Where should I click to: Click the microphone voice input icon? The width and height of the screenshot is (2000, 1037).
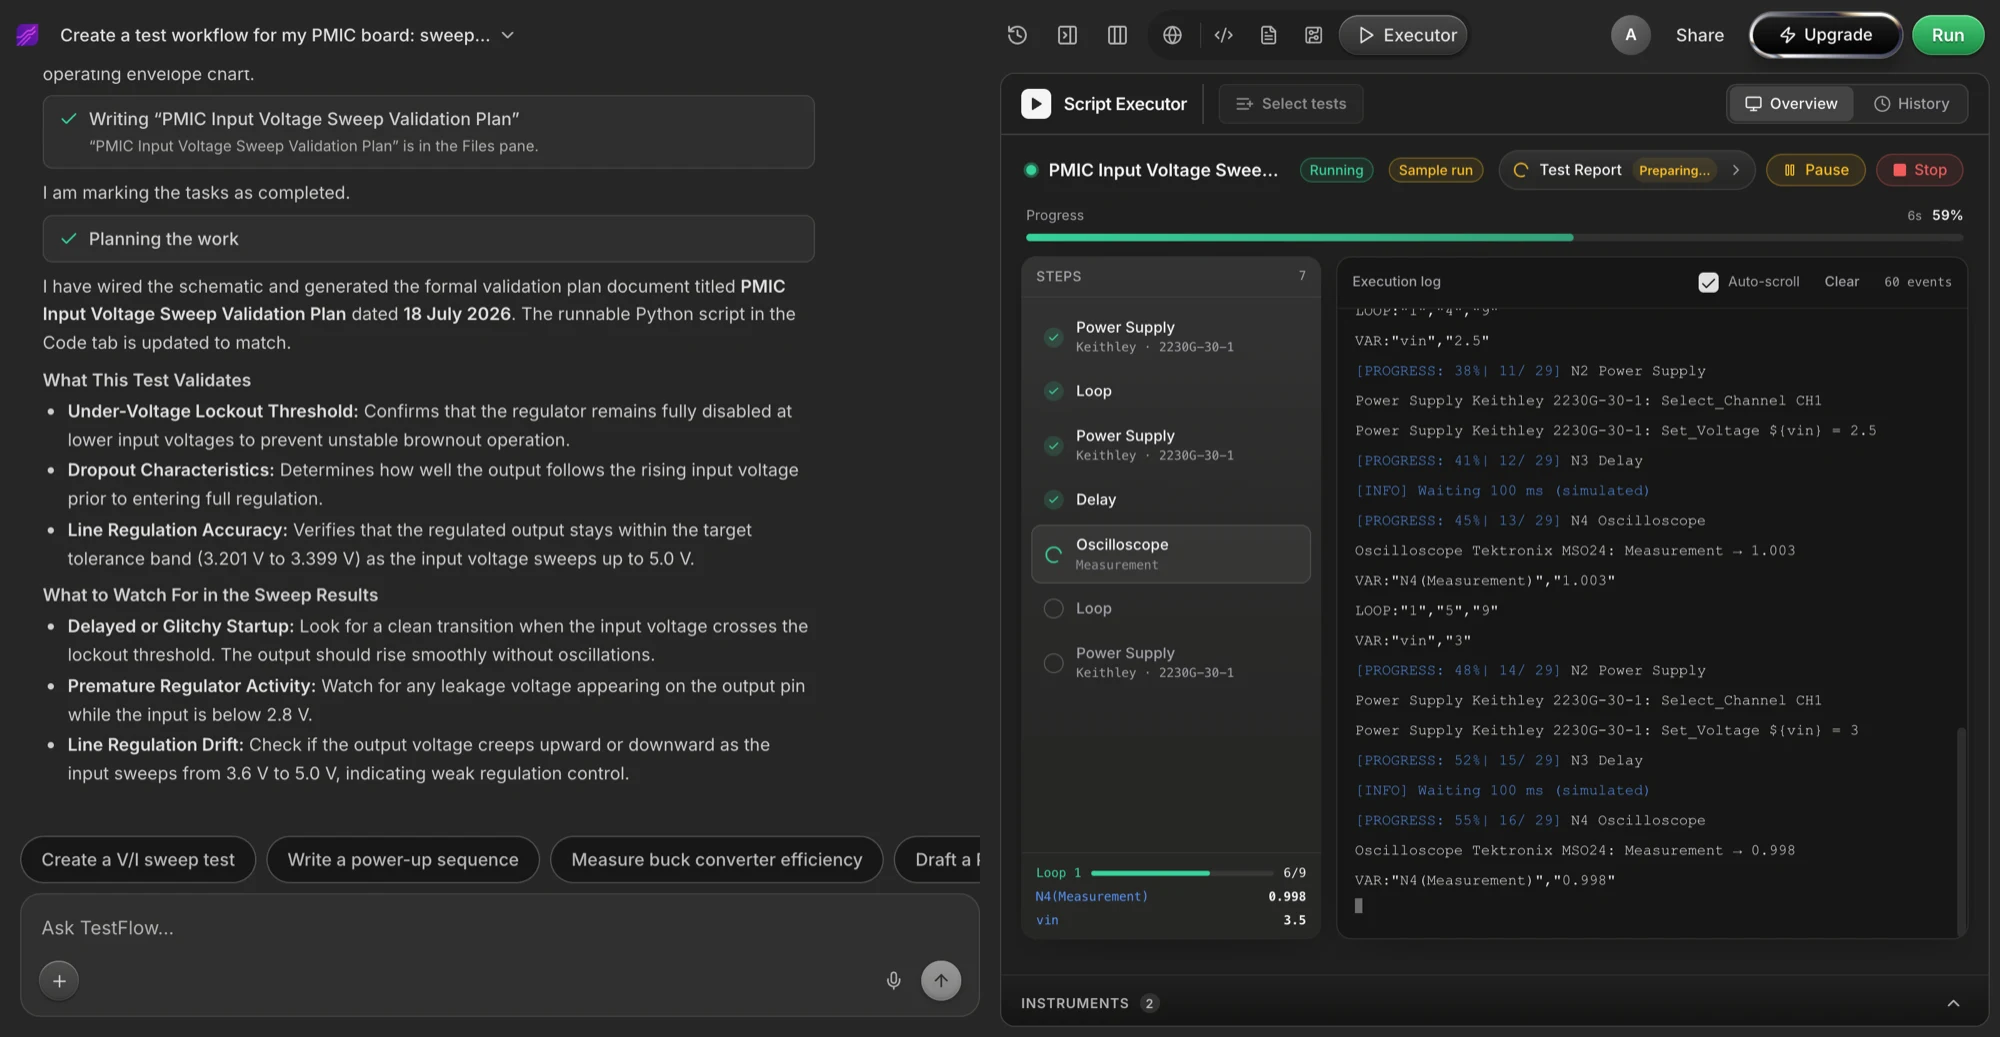(893, 981)
